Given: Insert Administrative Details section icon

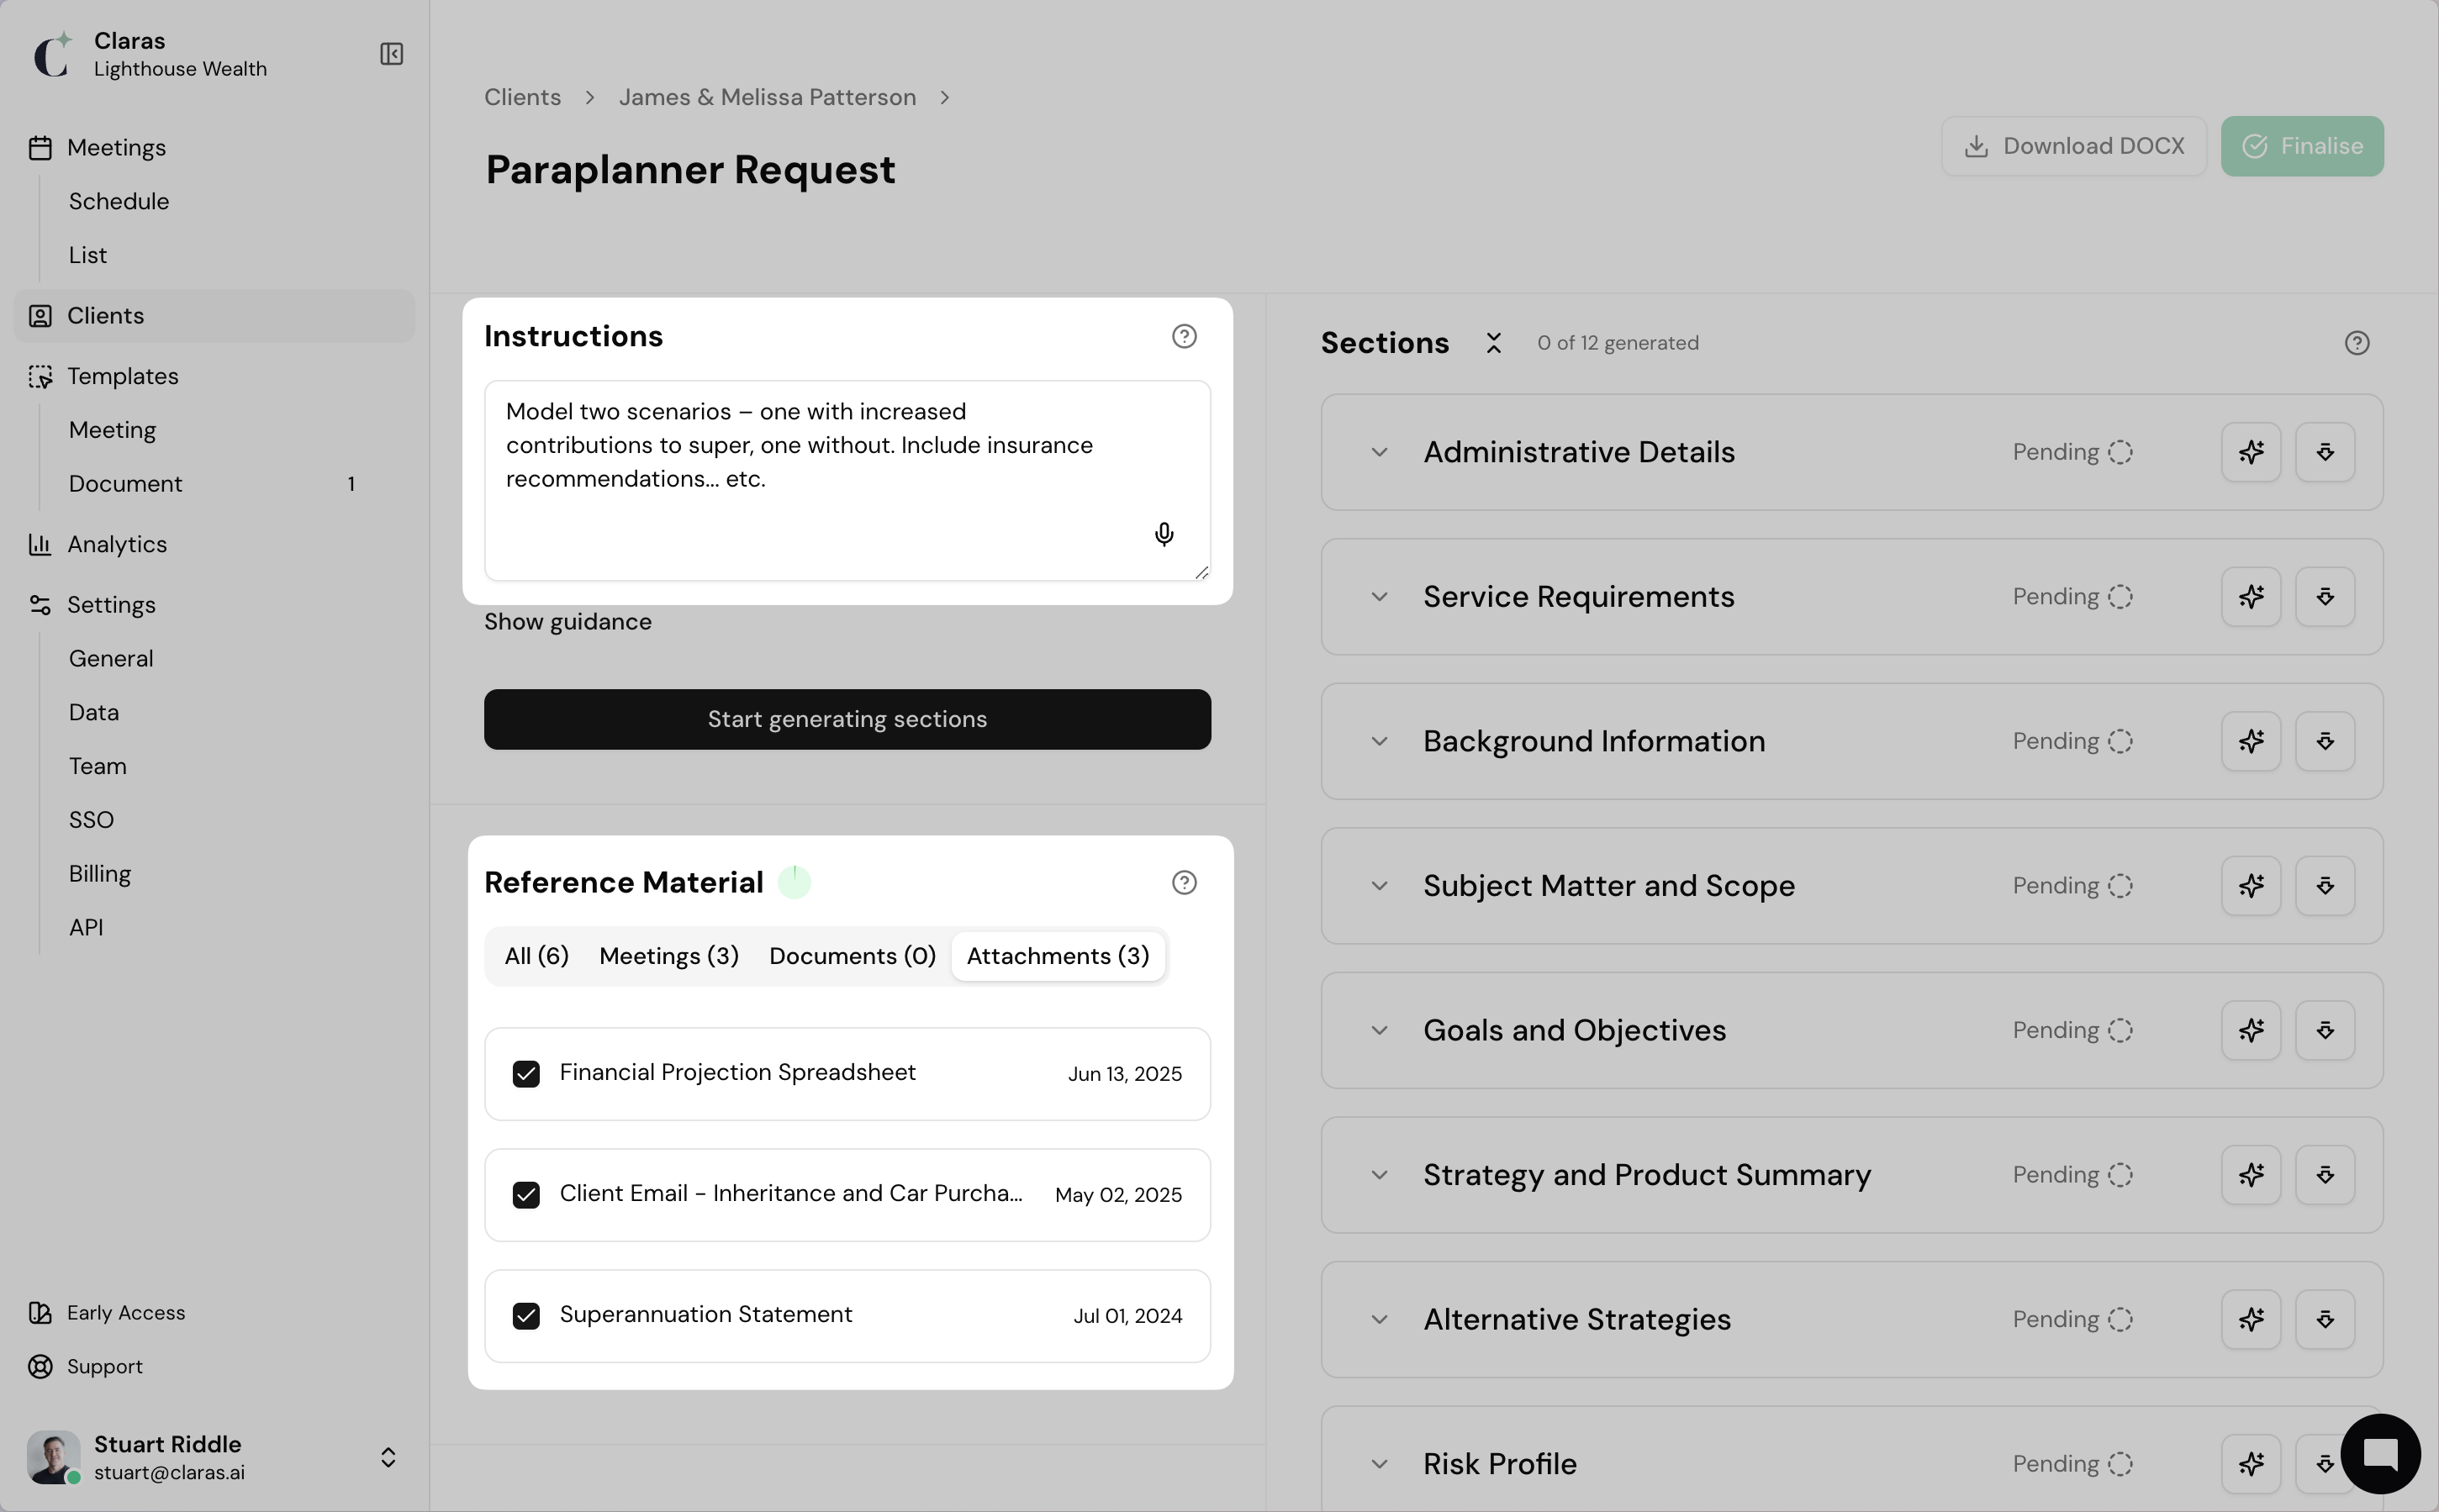Looking at the screenshot, I should click(x=2324, y=452).
